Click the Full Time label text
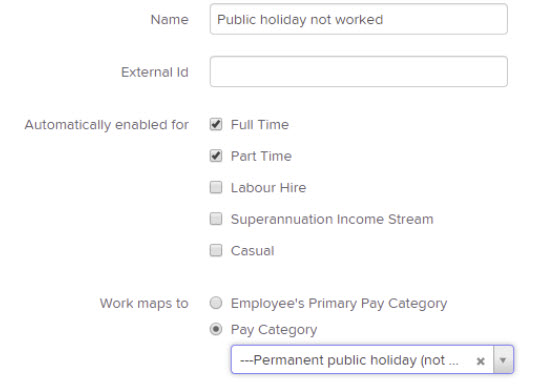The image size is (542, 384). (260, 124)
